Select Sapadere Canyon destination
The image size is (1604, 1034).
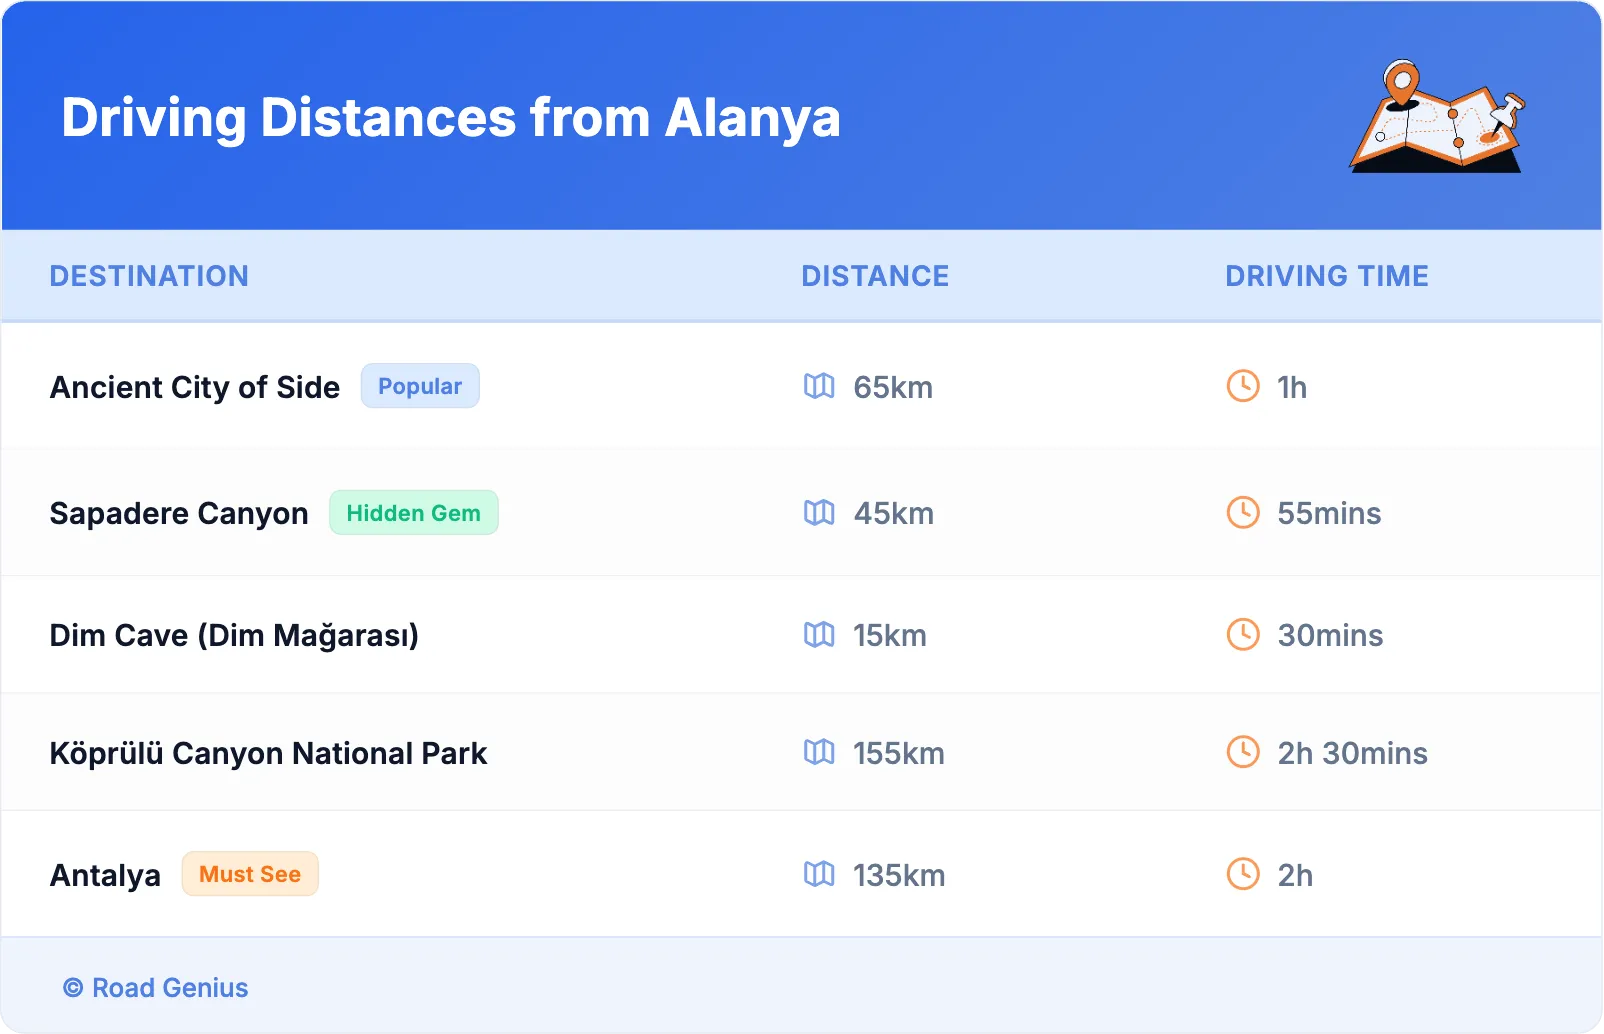point(179,513)
